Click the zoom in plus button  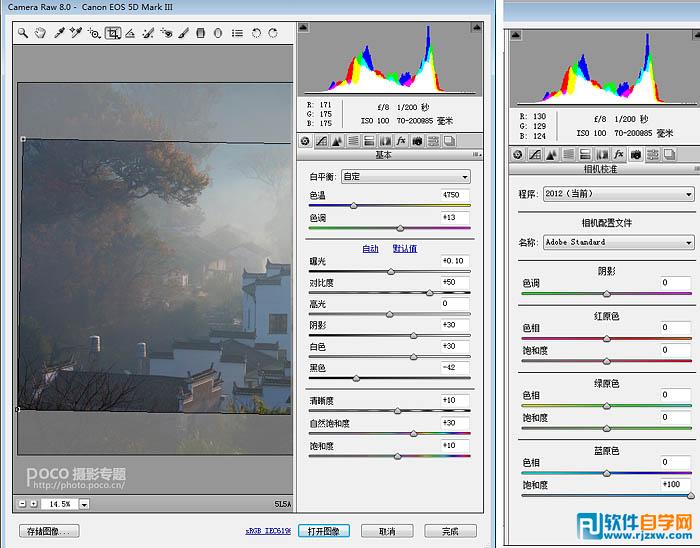33,504
